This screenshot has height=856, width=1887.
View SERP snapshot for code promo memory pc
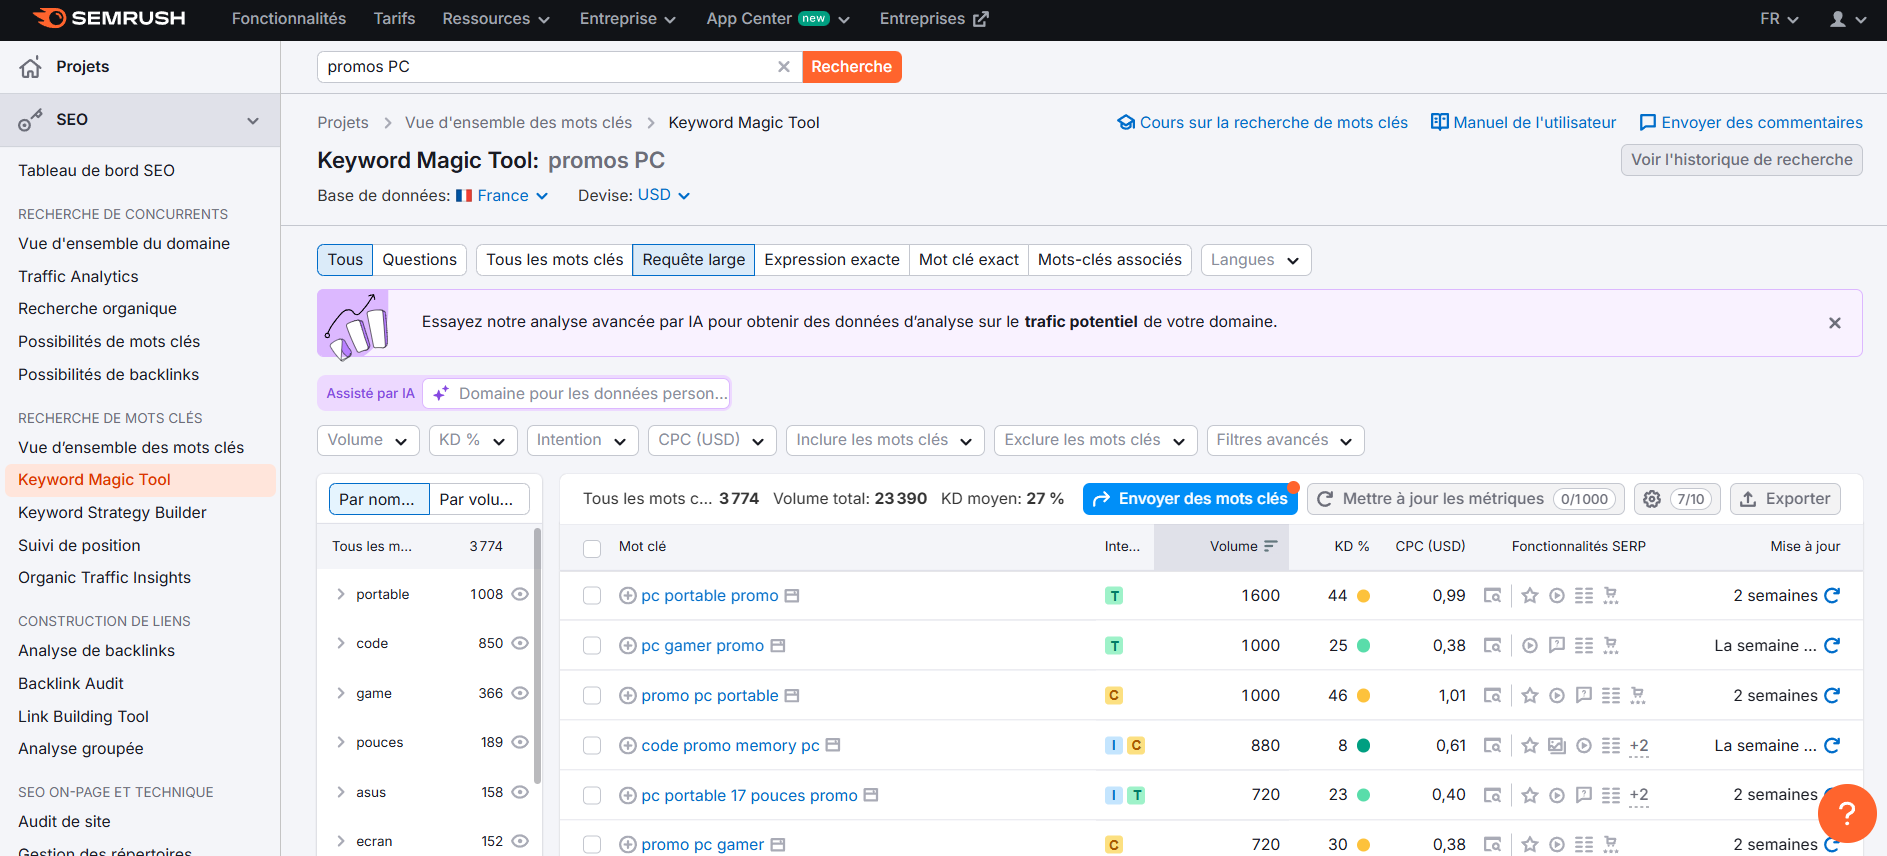pyautogui.click(x=1492, y=745)
